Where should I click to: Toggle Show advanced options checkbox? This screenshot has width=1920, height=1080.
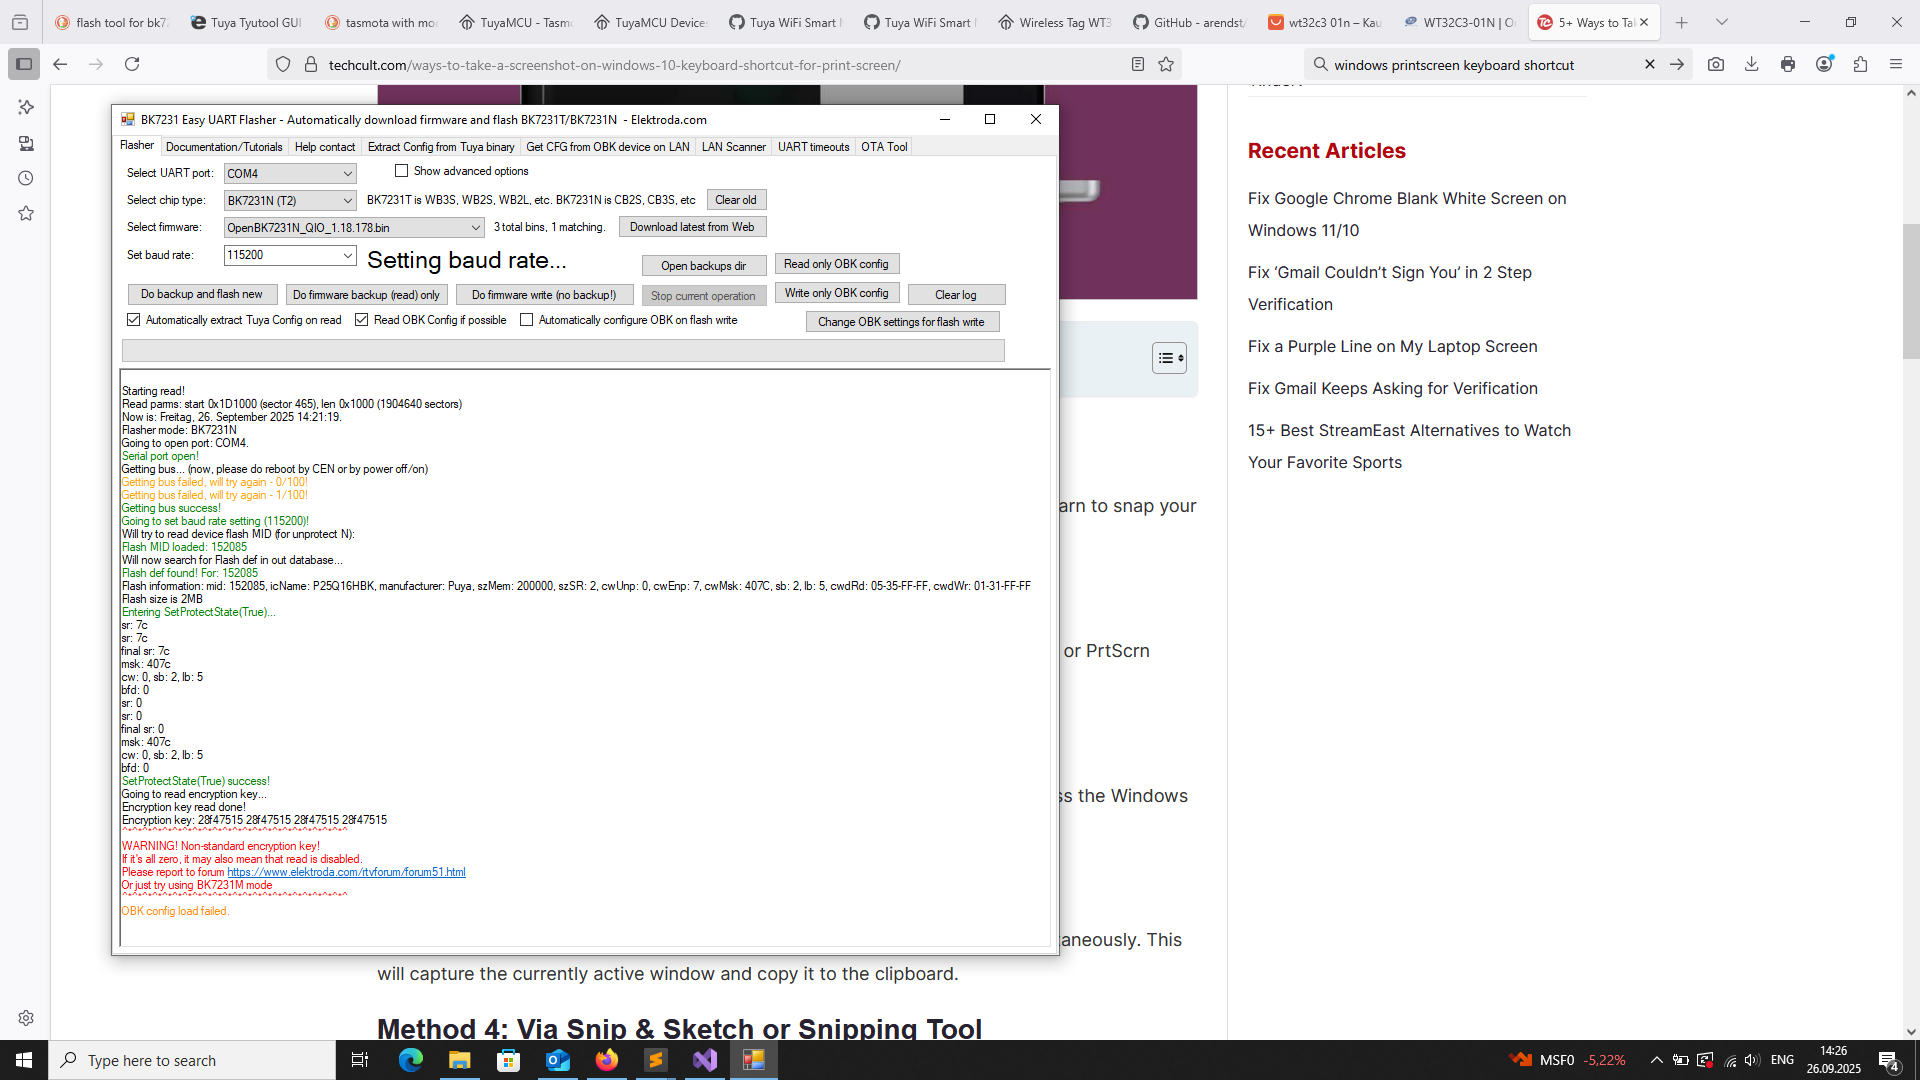402,171
